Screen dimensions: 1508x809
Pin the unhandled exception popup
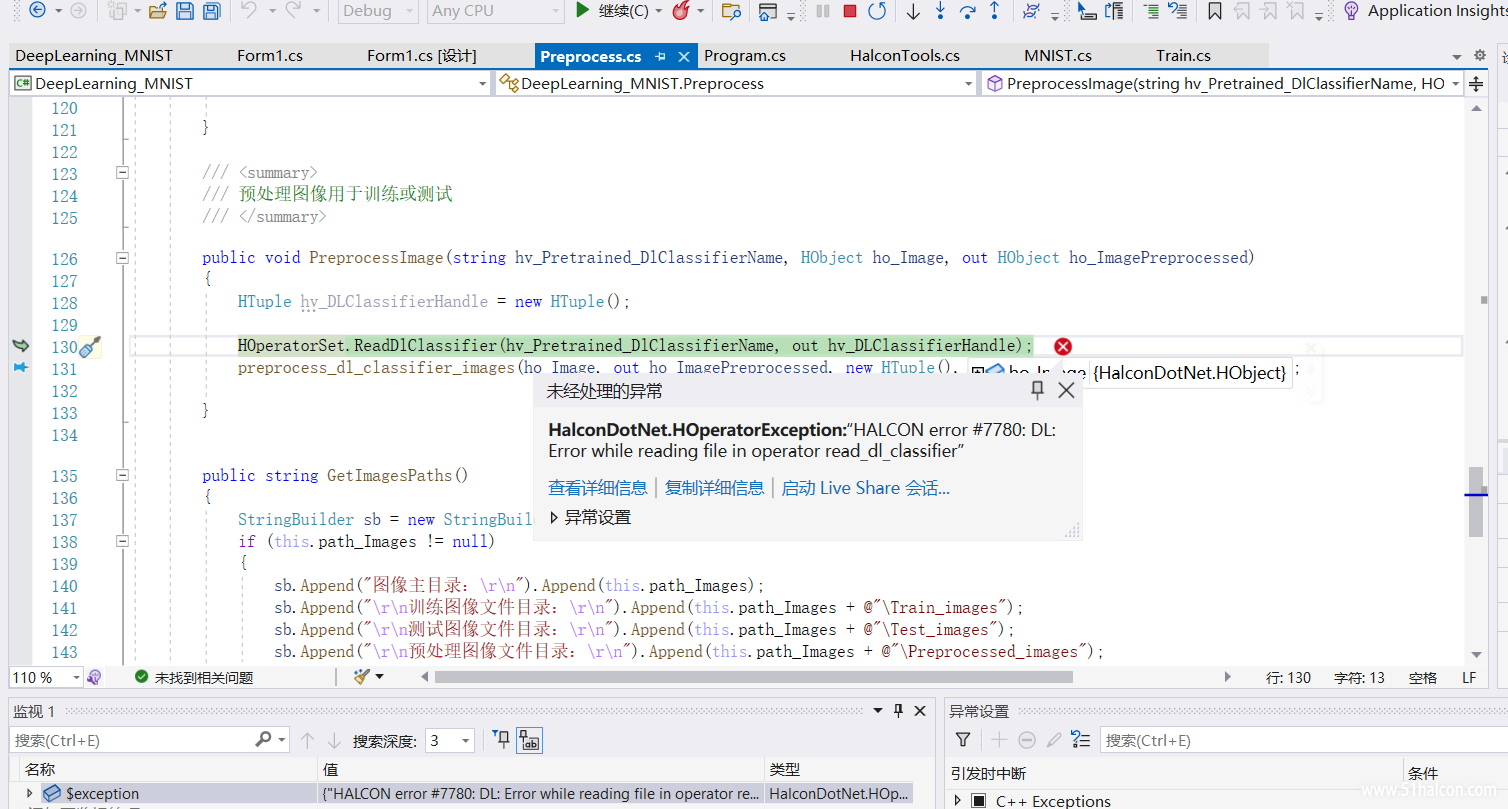click(x=1037, y=390)
